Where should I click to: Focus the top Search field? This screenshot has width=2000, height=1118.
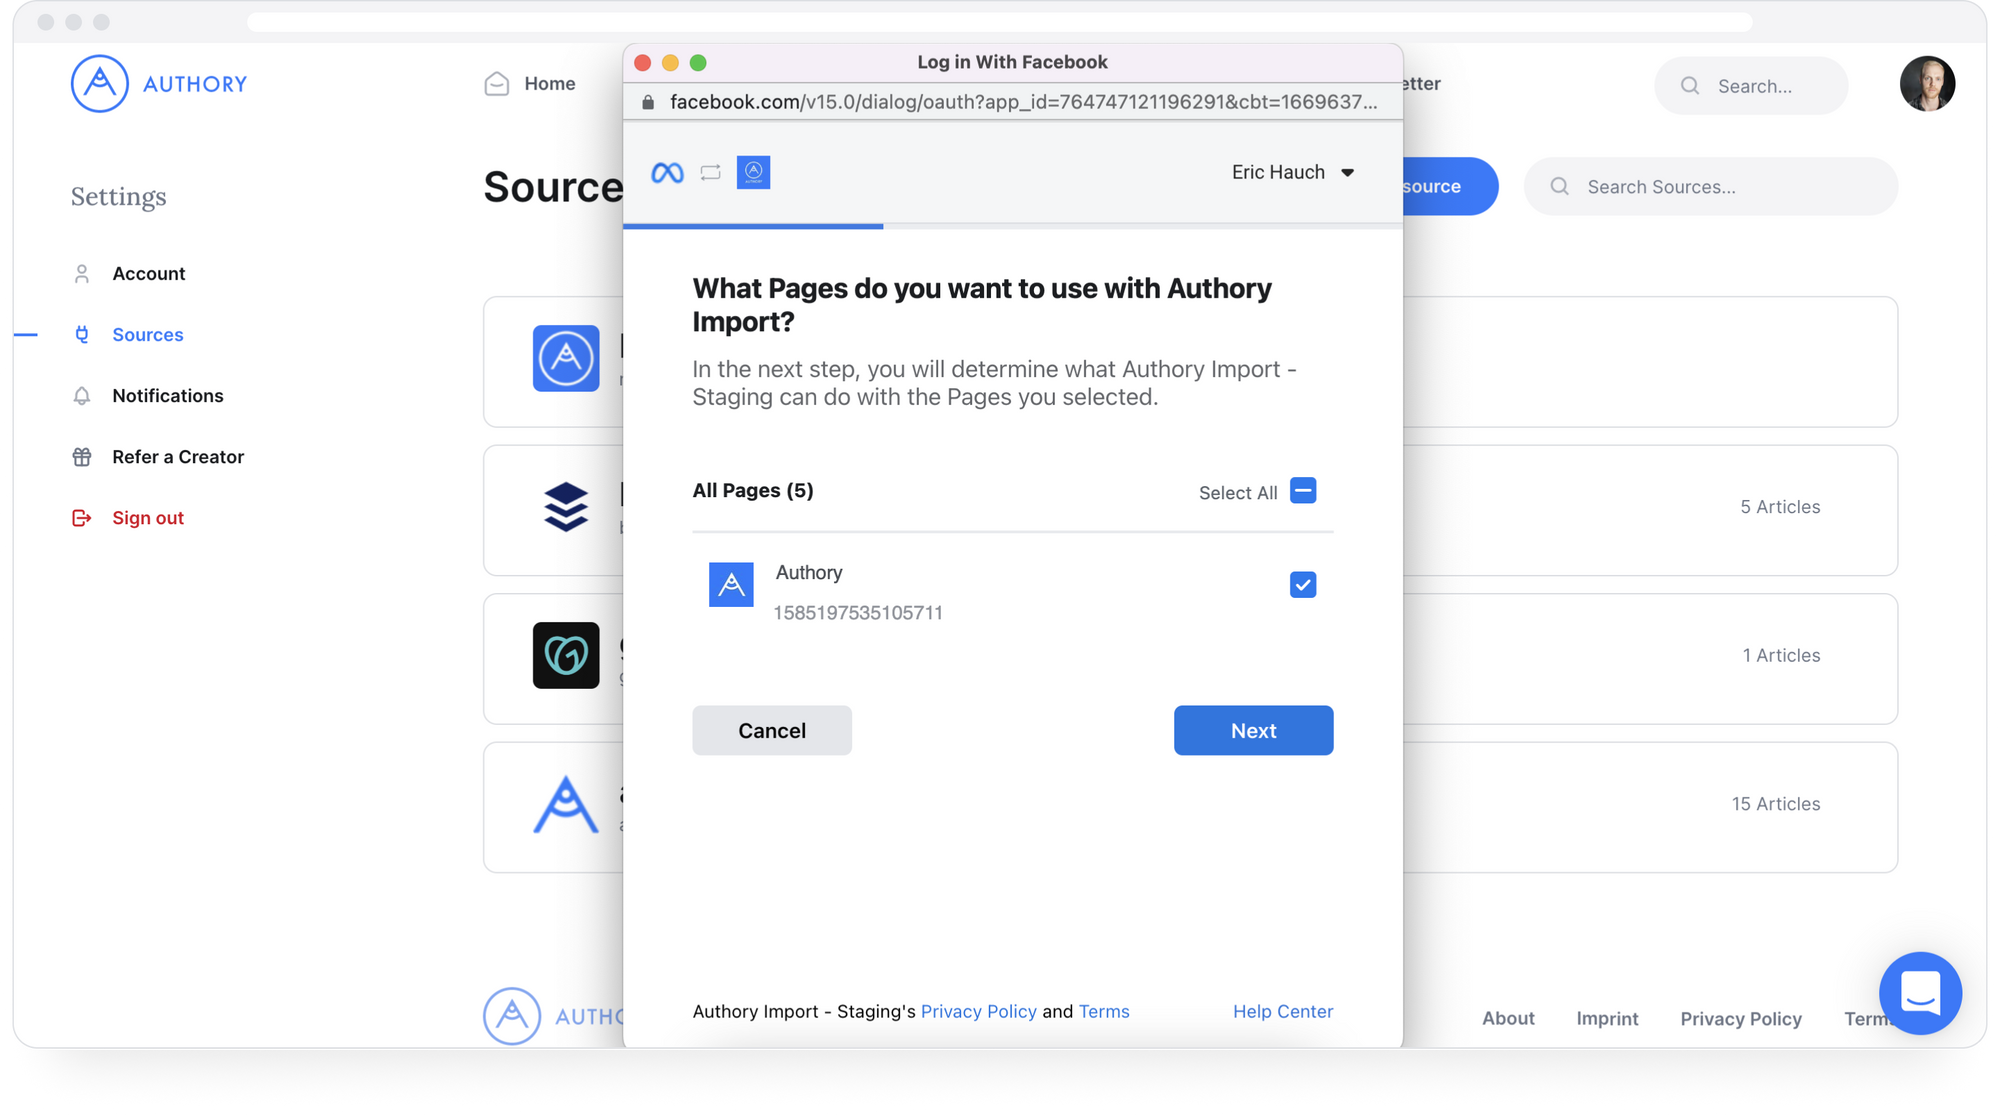coord(1751,86)
